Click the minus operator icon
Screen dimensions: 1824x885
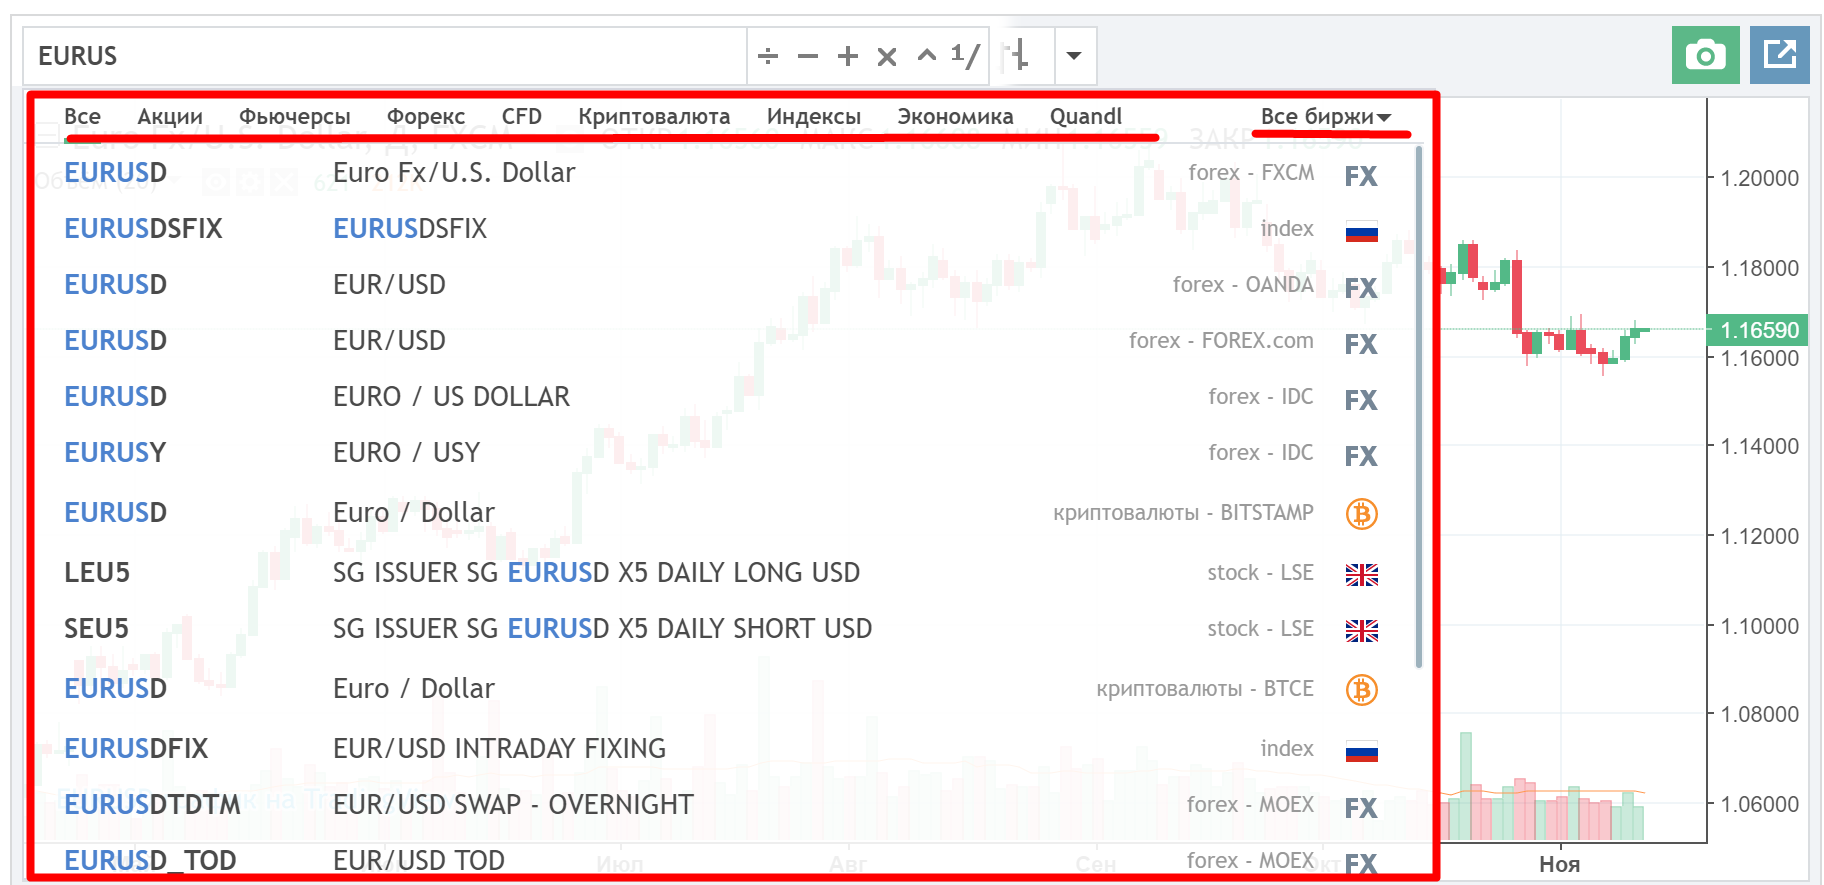click(x=808, y=56)
